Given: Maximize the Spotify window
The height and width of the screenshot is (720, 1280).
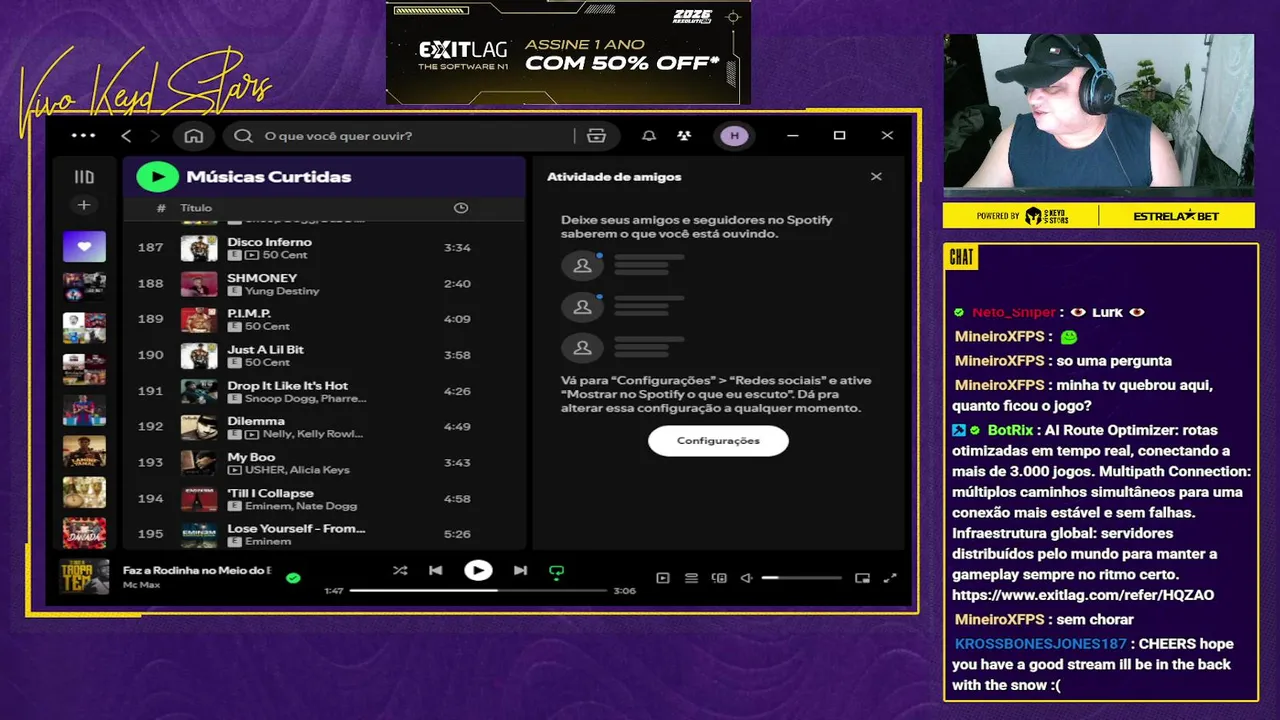Looking at the screenshot, I should tap(839, 136).
